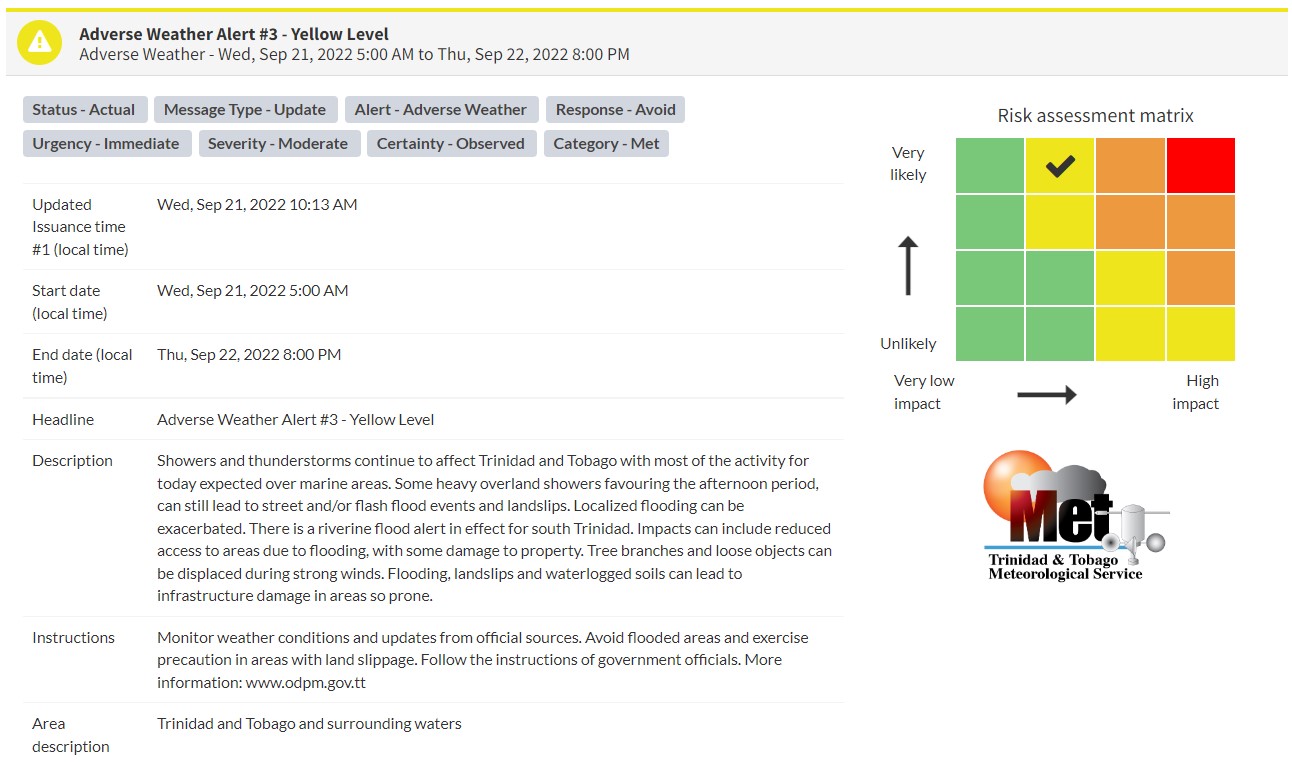Click the 'High impact' axis label

[x=1196, y=392]
